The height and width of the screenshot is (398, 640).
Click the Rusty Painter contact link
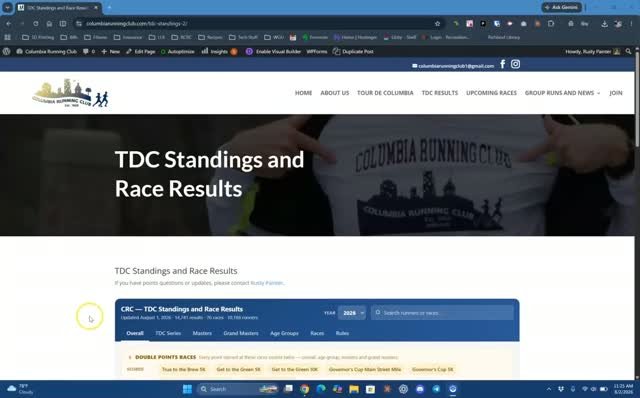tap(267, 283)
